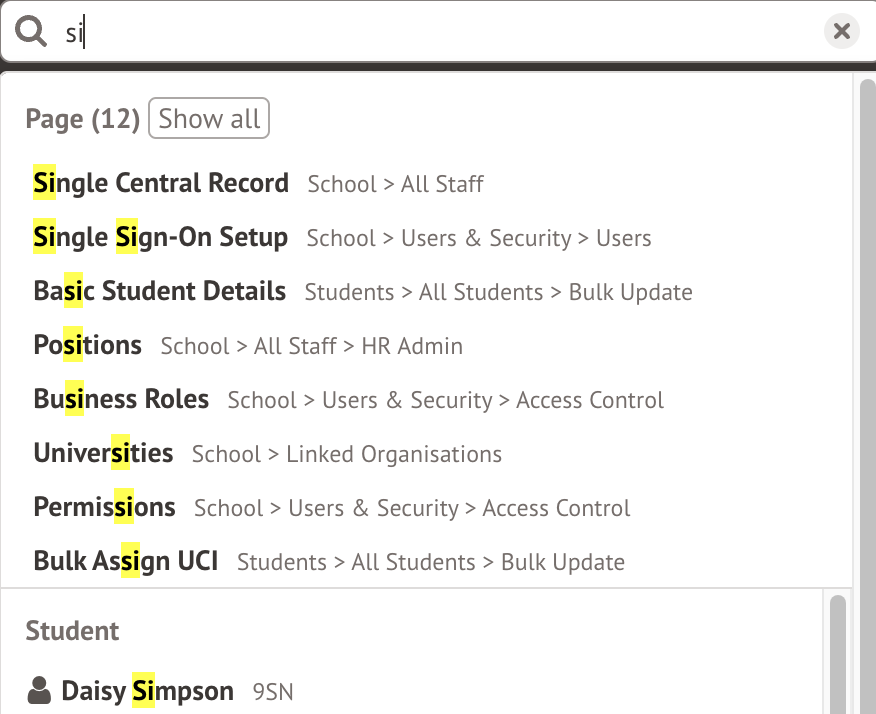
Task: Click the School > All Staff breadcrumb text
Action: (x=394, y=184)
